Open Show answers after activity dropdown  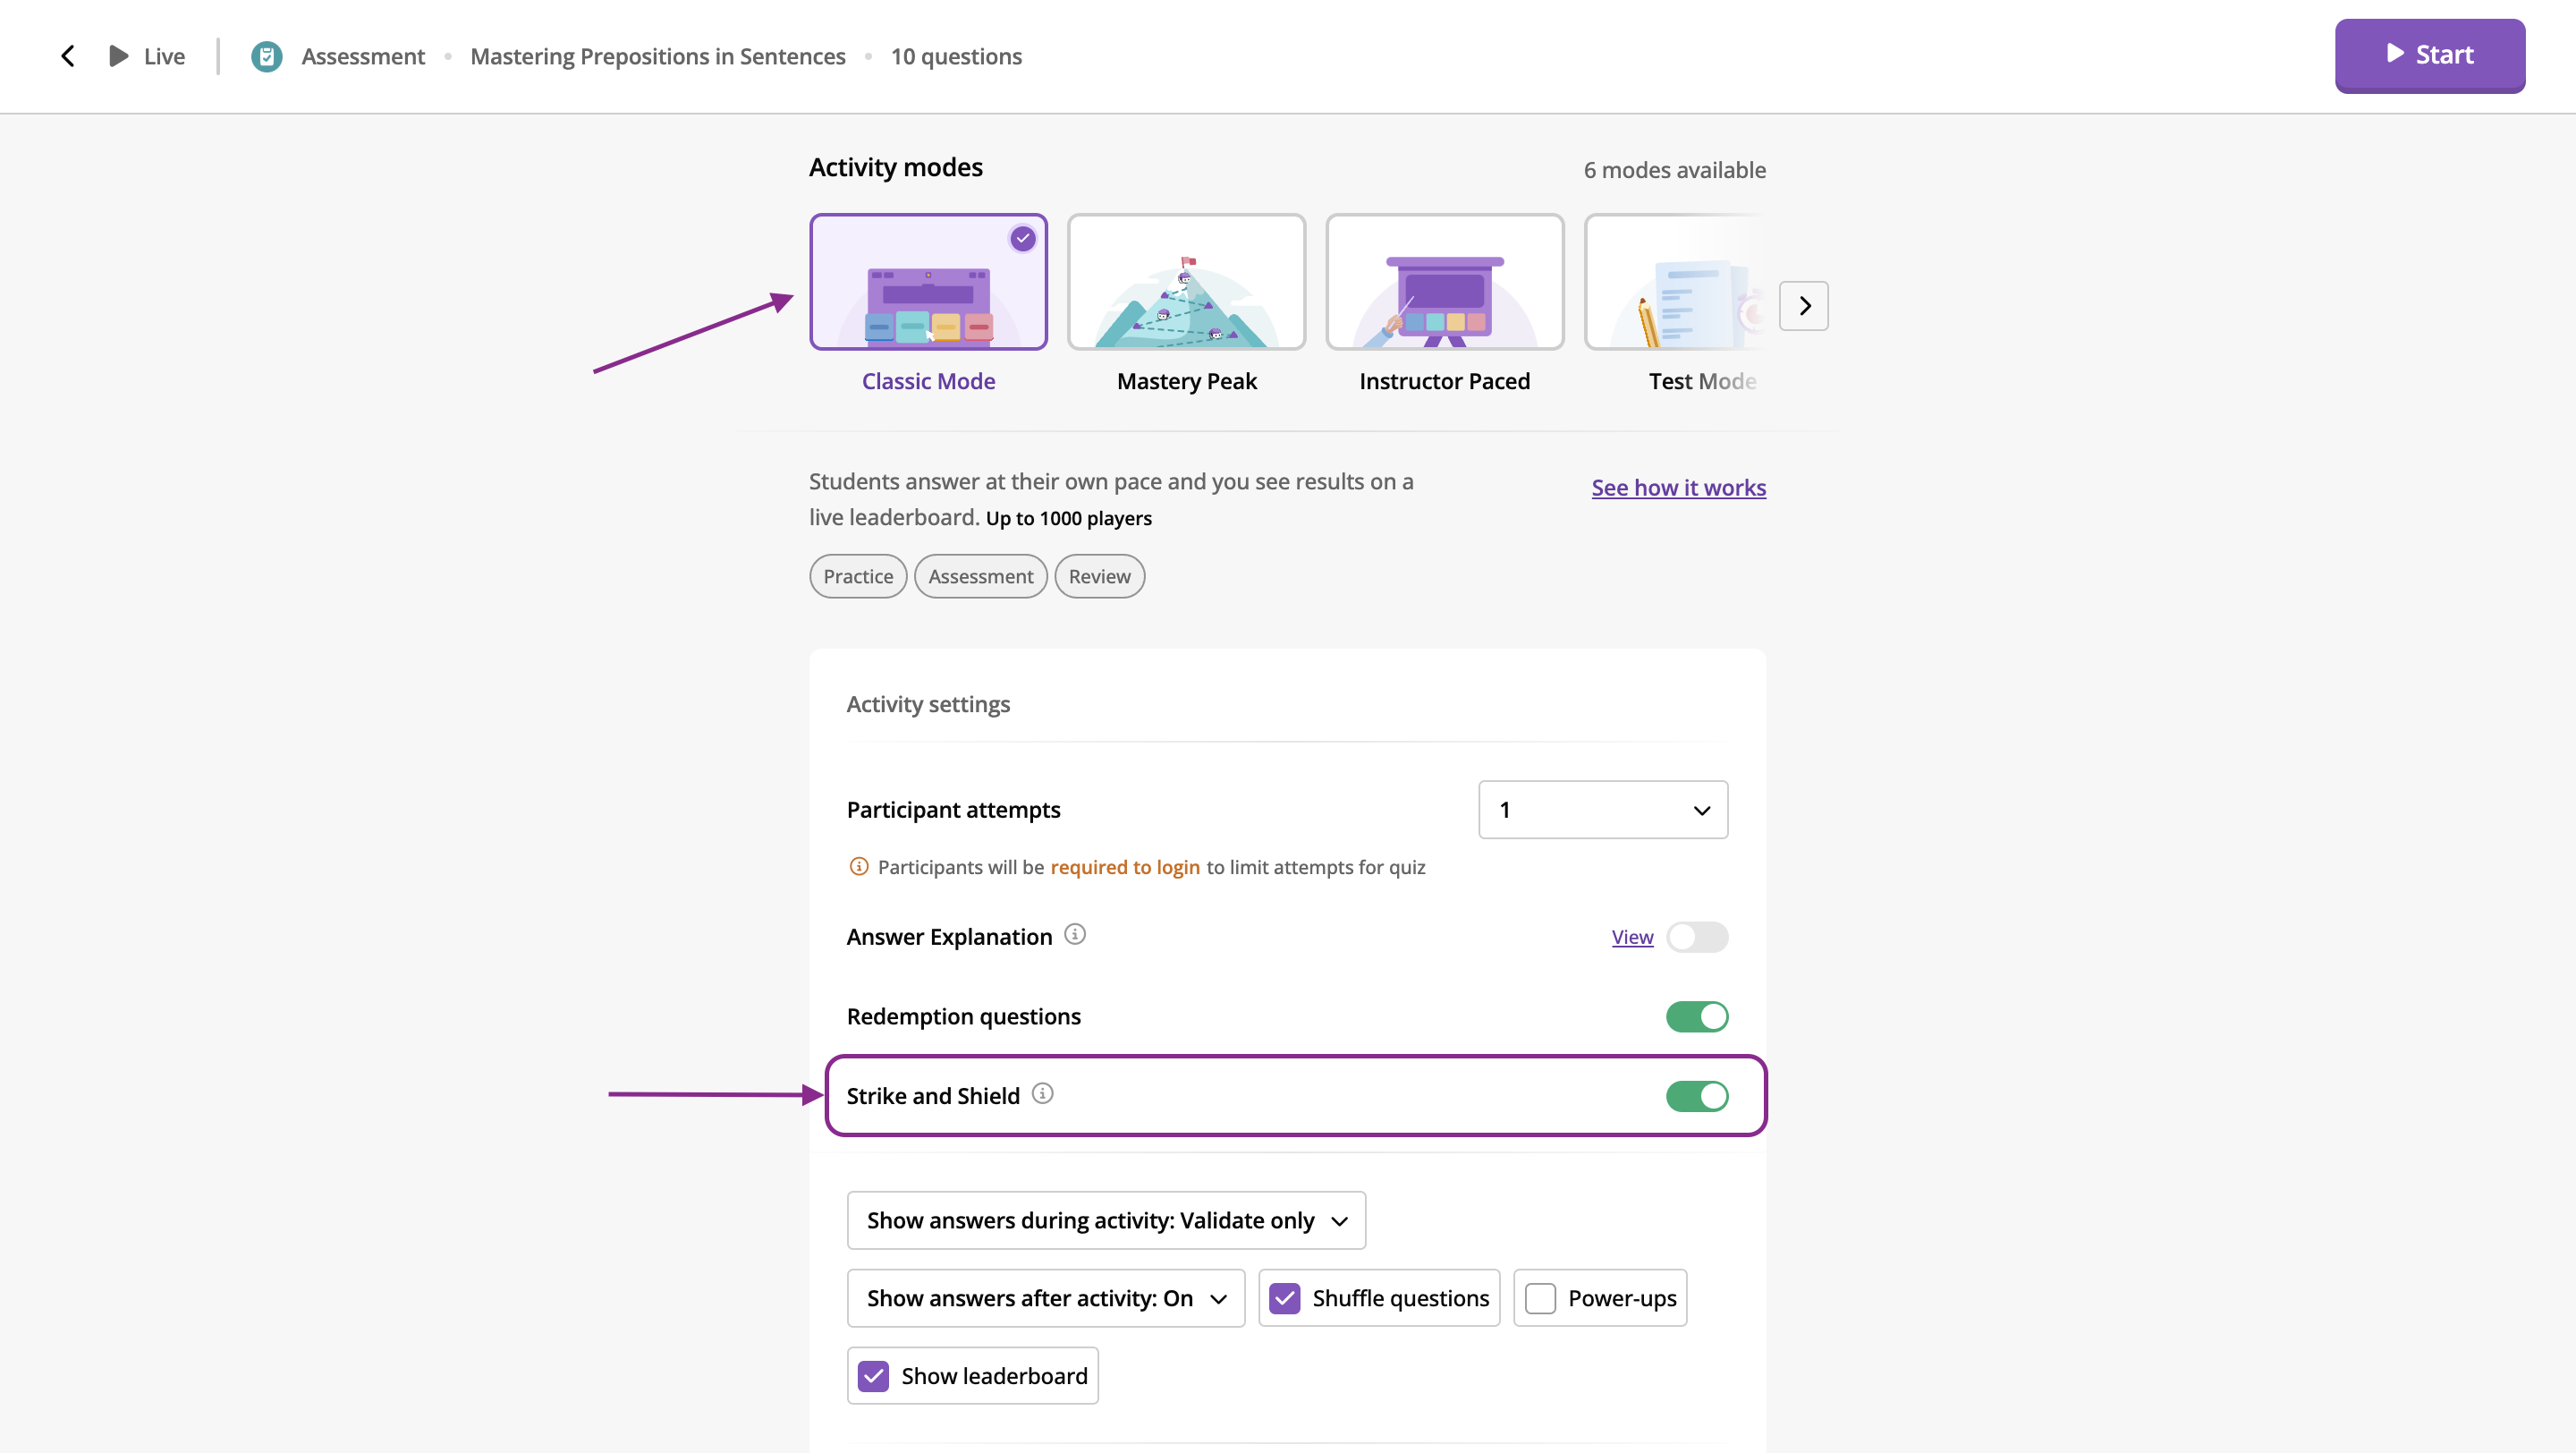pos(1045,1298)
